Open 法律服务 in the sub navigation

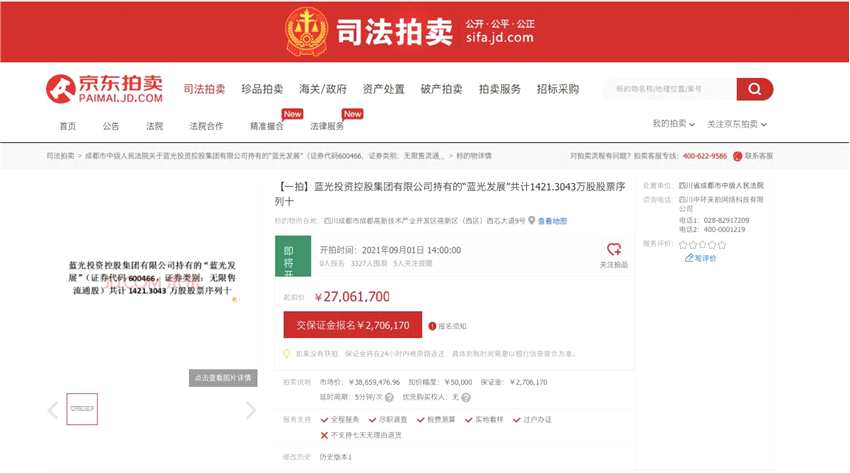(x=327, y=126)
